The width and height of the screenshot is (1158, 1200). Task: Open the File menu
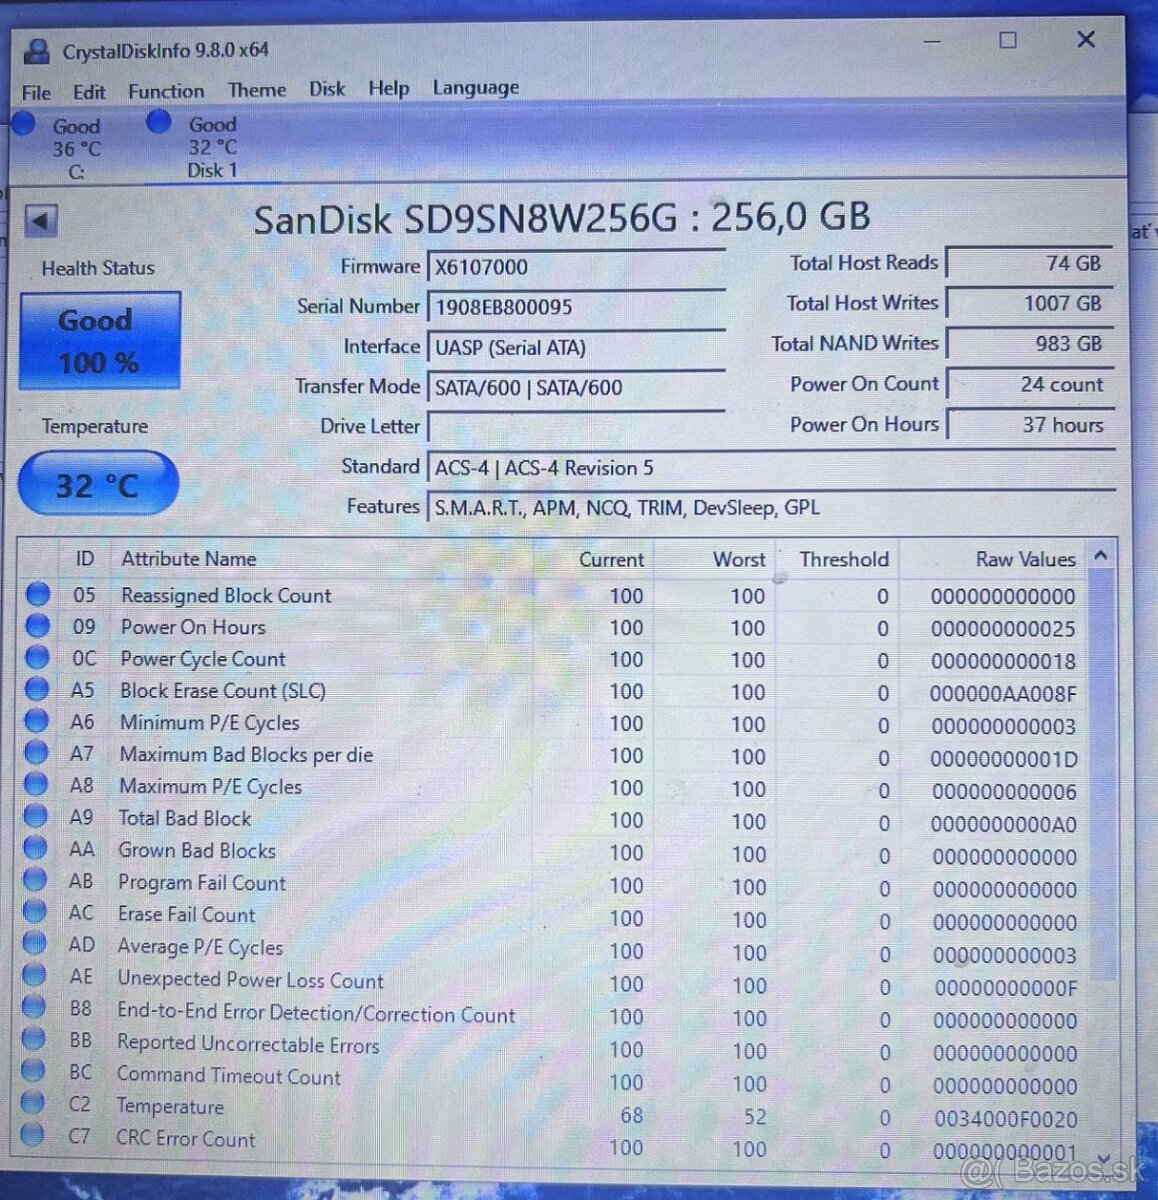36,92
